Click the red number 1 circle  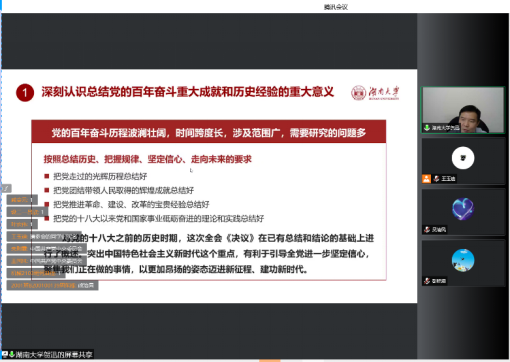pyautogui.click(x=25, y=92)
